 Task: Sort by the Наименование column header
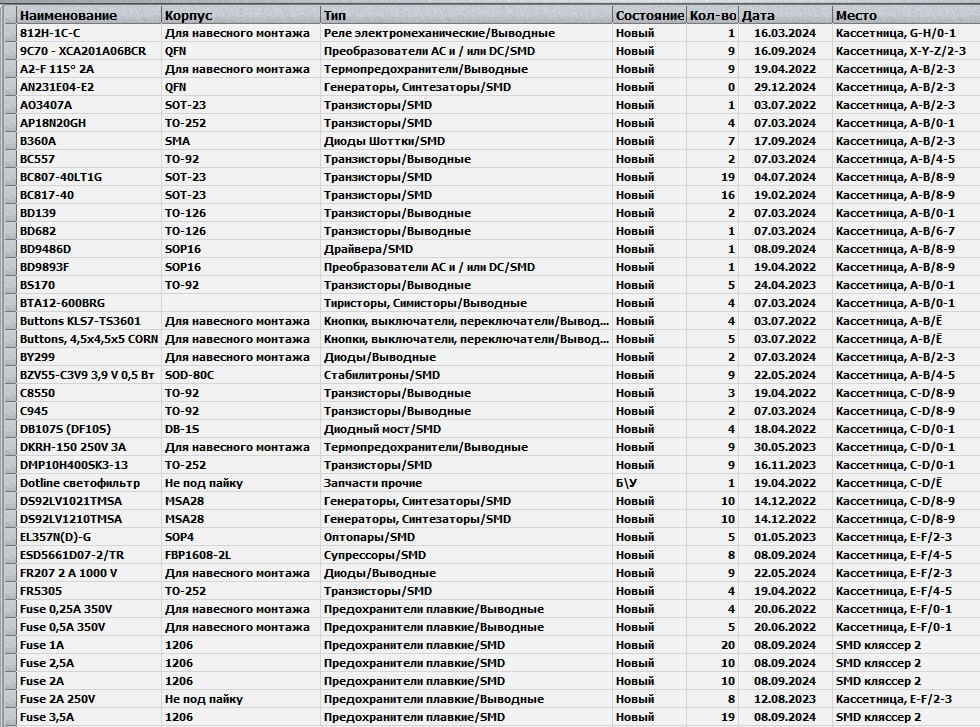click(x=89, y=16)
